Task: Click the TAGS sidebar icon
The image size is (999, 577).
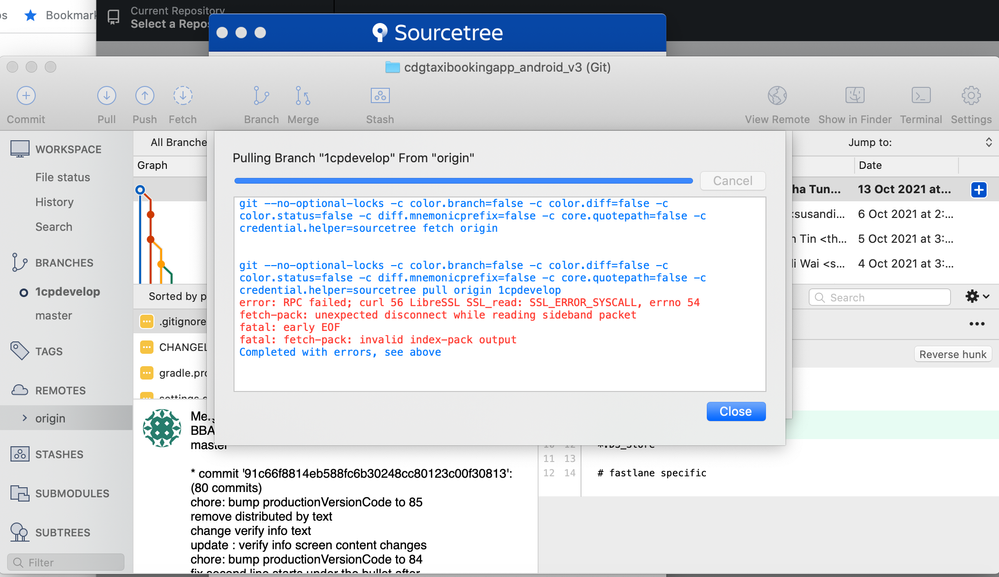Action: point(19,350)
